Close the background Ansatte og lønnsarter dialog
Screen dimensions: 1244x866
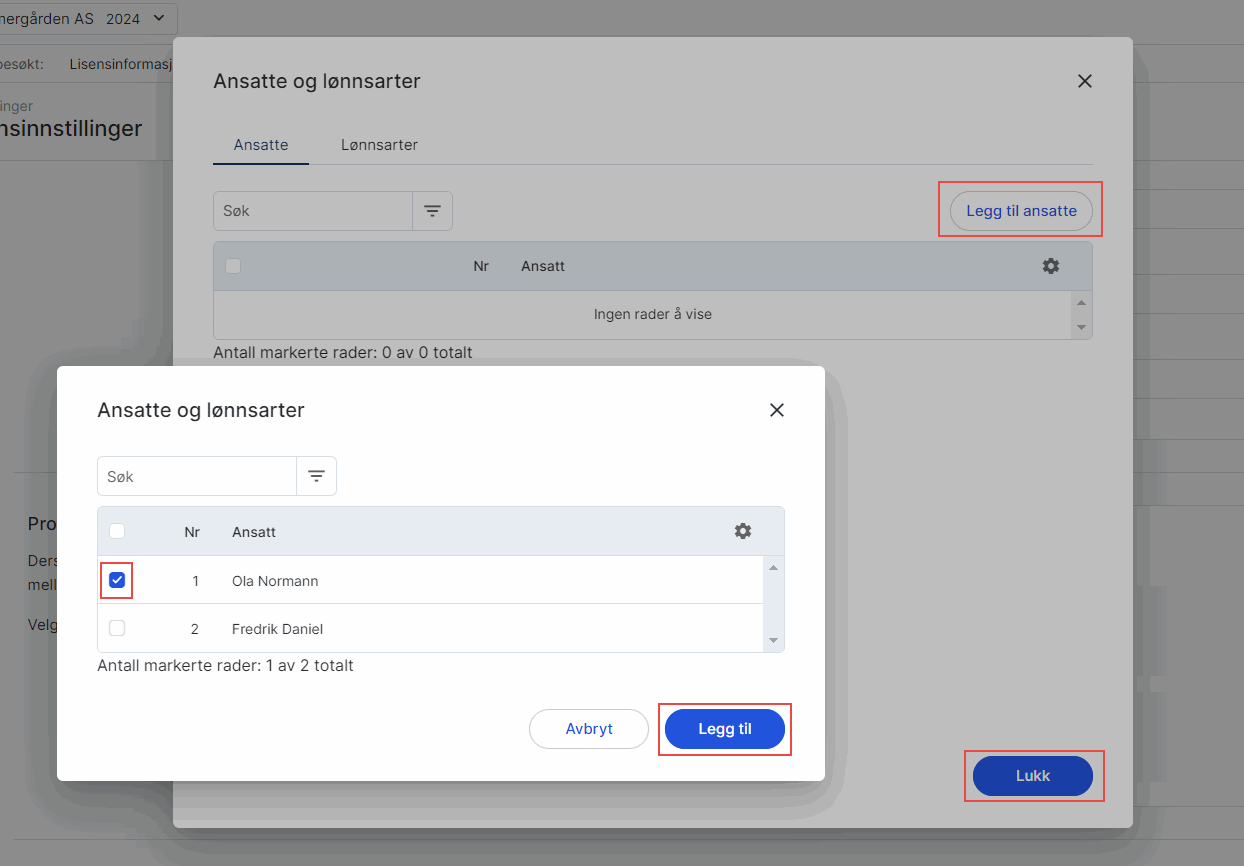pos(1085,81)
